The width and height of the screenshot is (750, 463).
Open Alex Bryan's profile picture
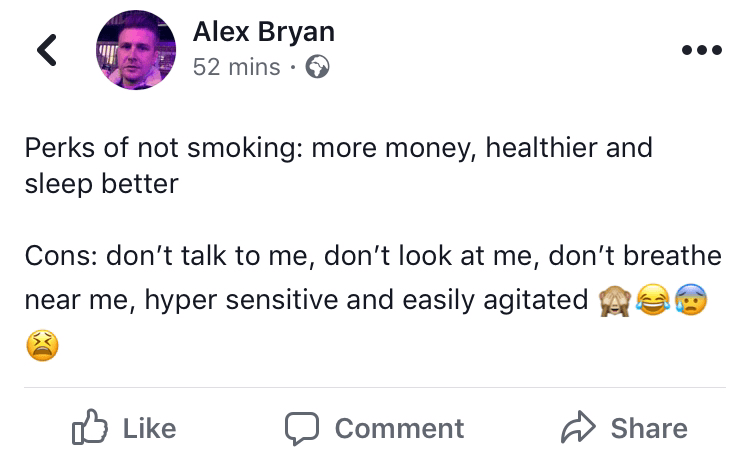coord(135,50)
